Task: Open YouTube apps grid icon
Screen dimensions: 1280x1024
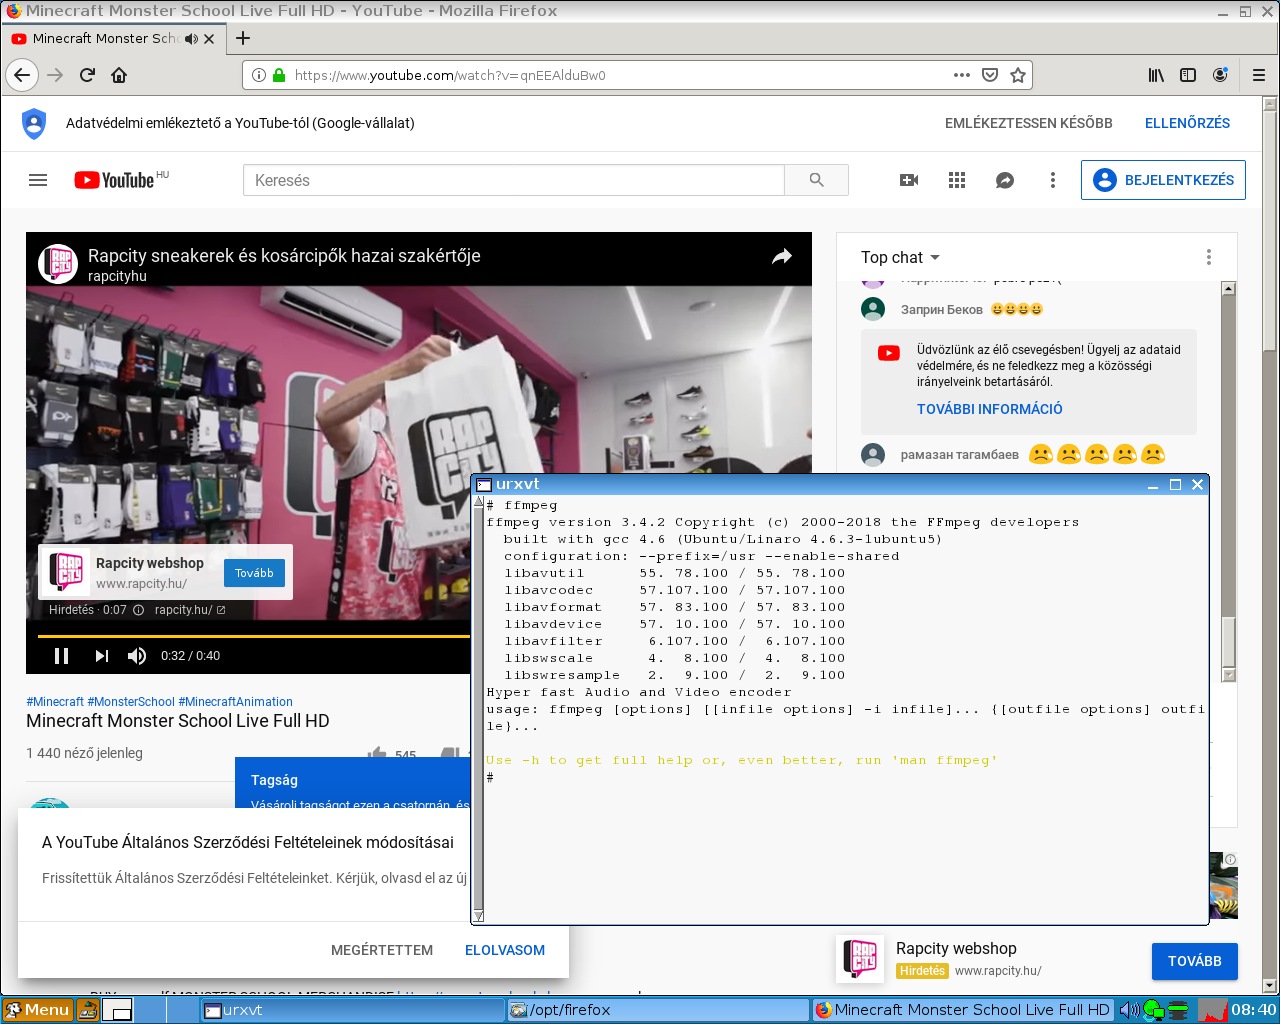Action: click(x=957, y=180)
